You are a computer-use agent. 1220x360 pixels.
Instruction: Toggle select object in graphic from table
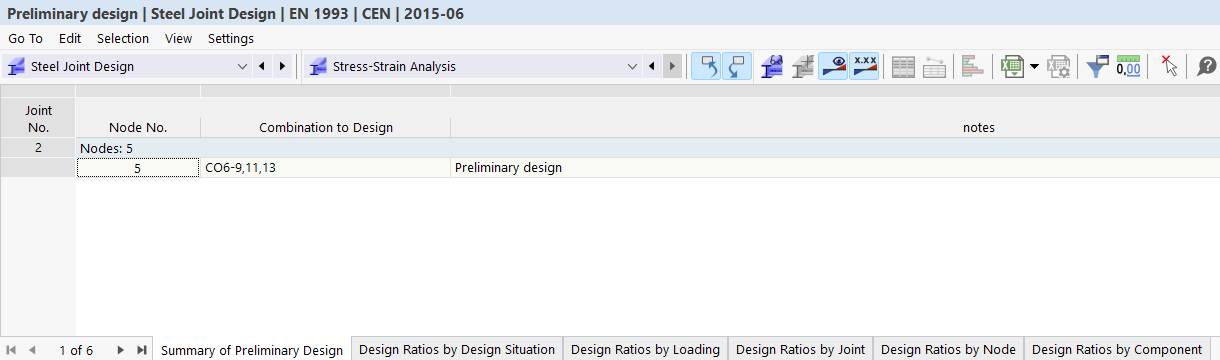tap(706, 67)
